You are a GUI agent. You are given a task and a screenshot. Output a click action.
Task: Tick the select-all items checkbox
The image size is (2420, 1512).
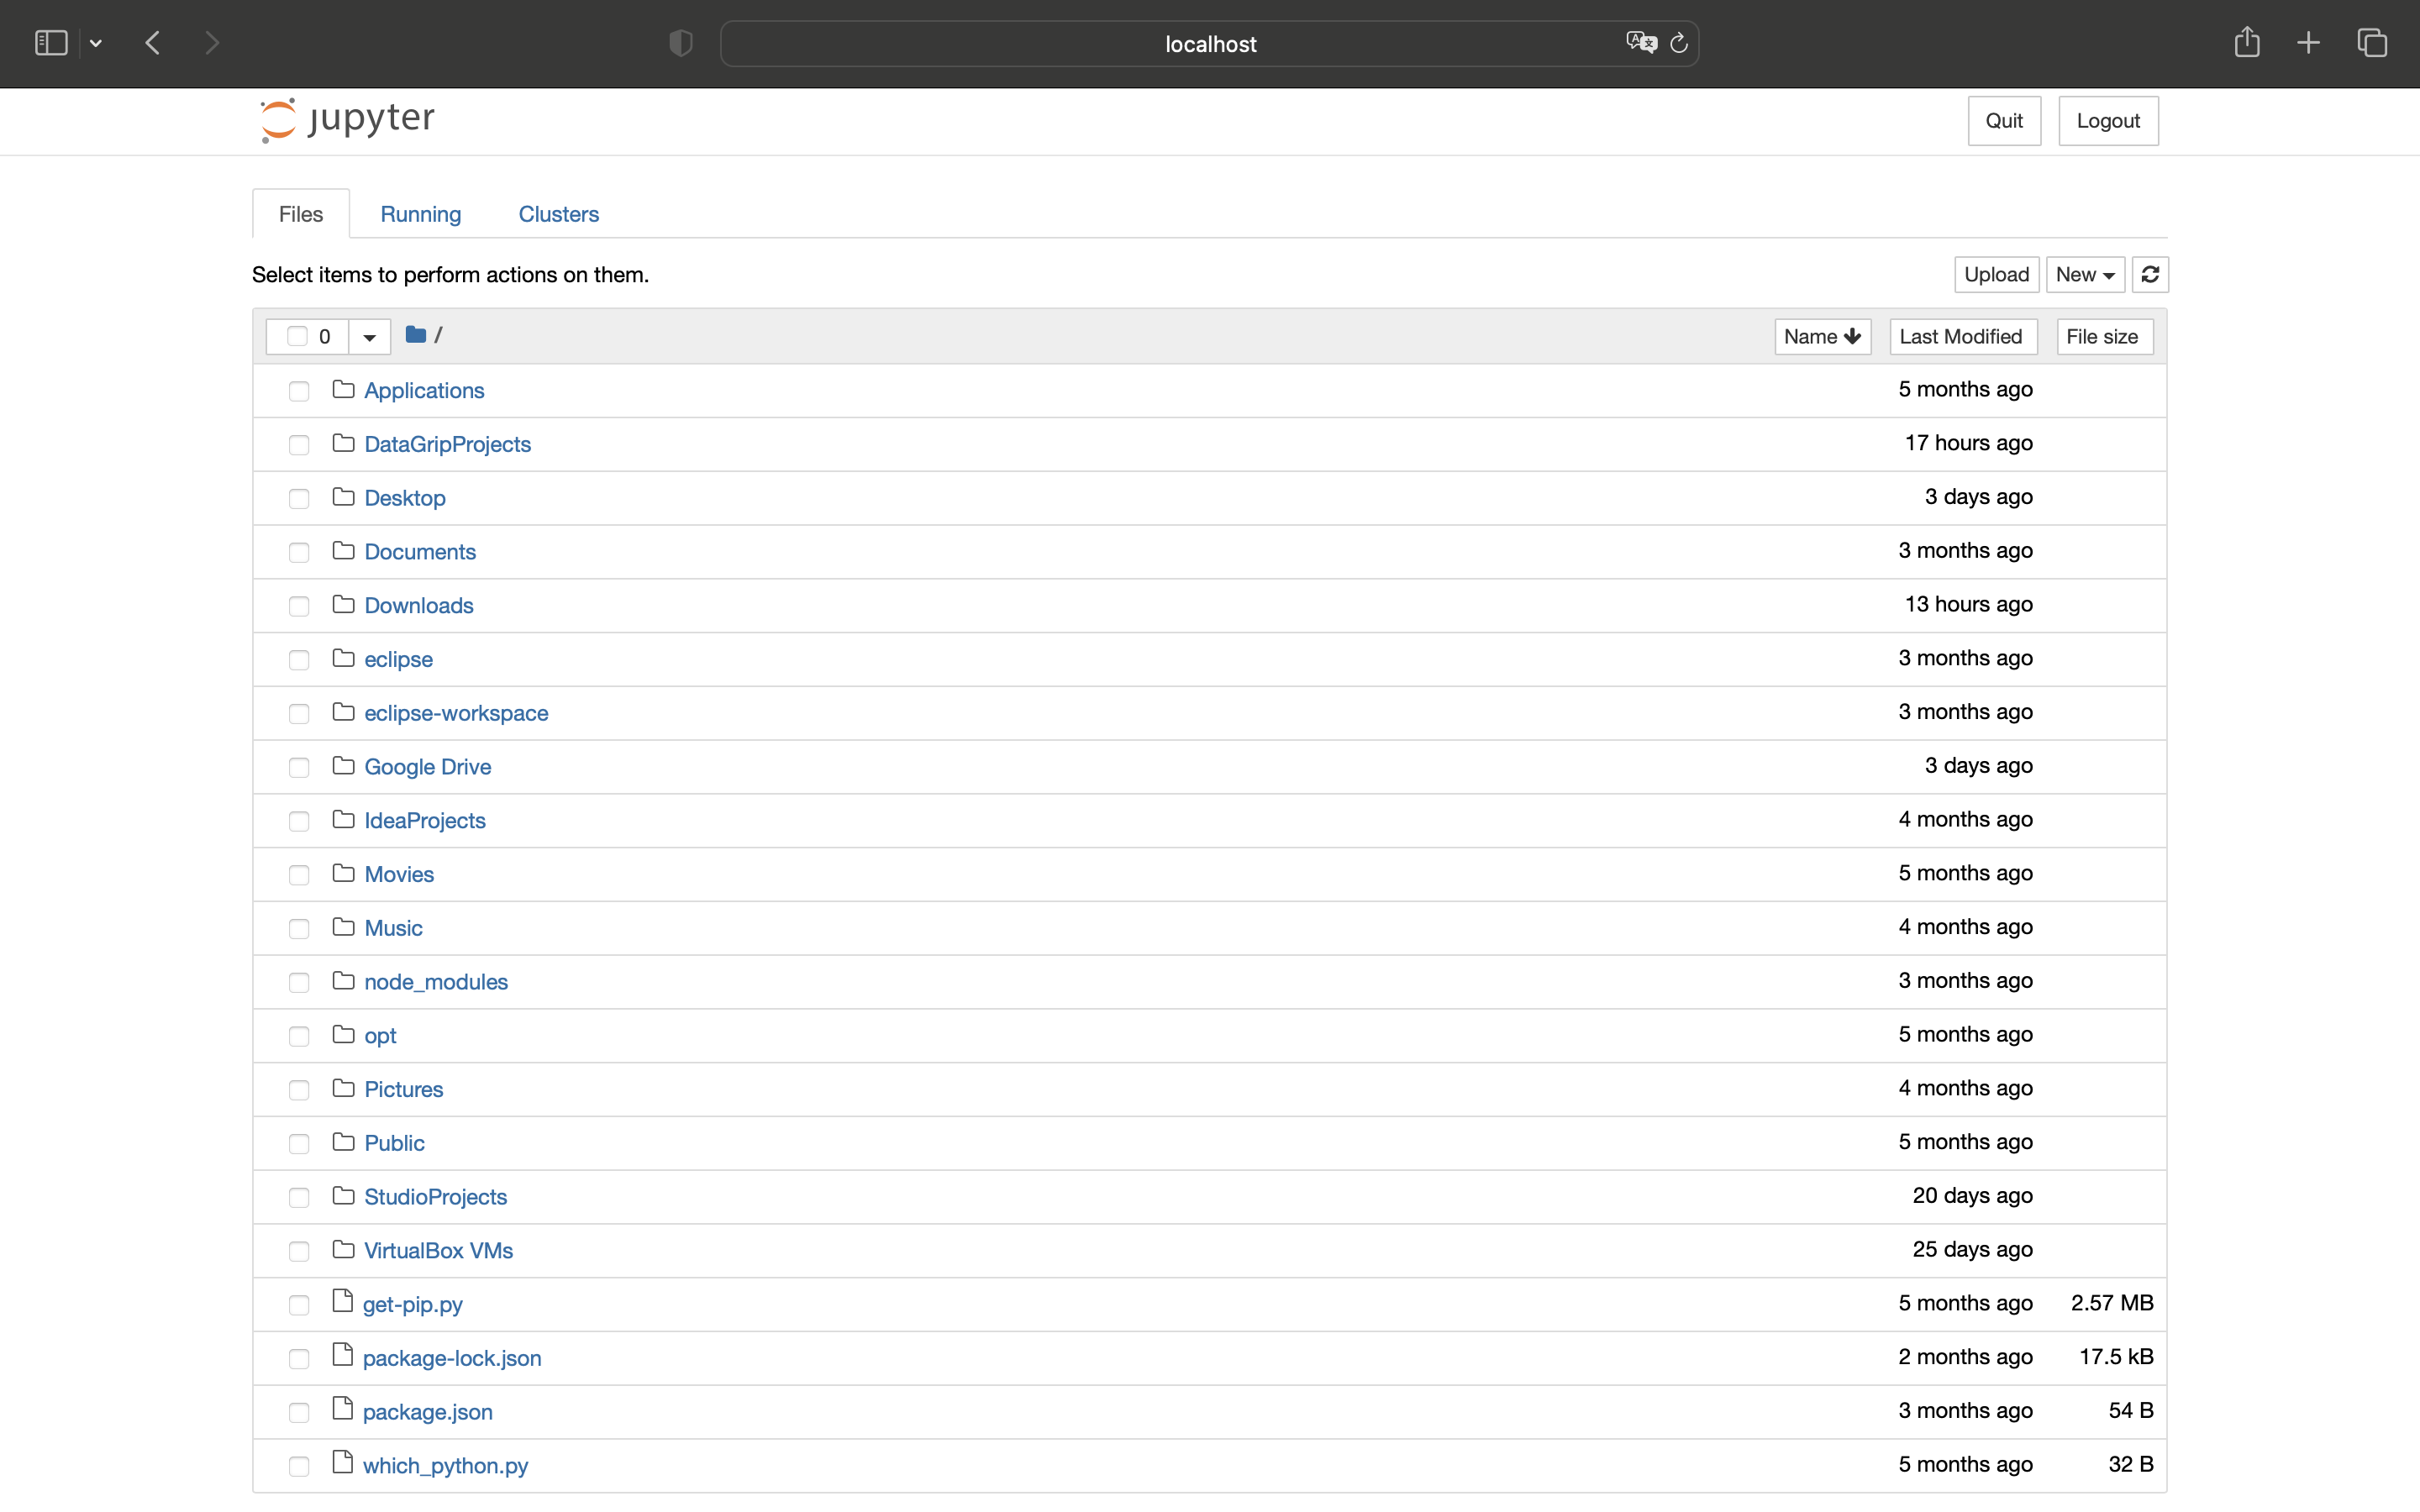pos(296,336)
